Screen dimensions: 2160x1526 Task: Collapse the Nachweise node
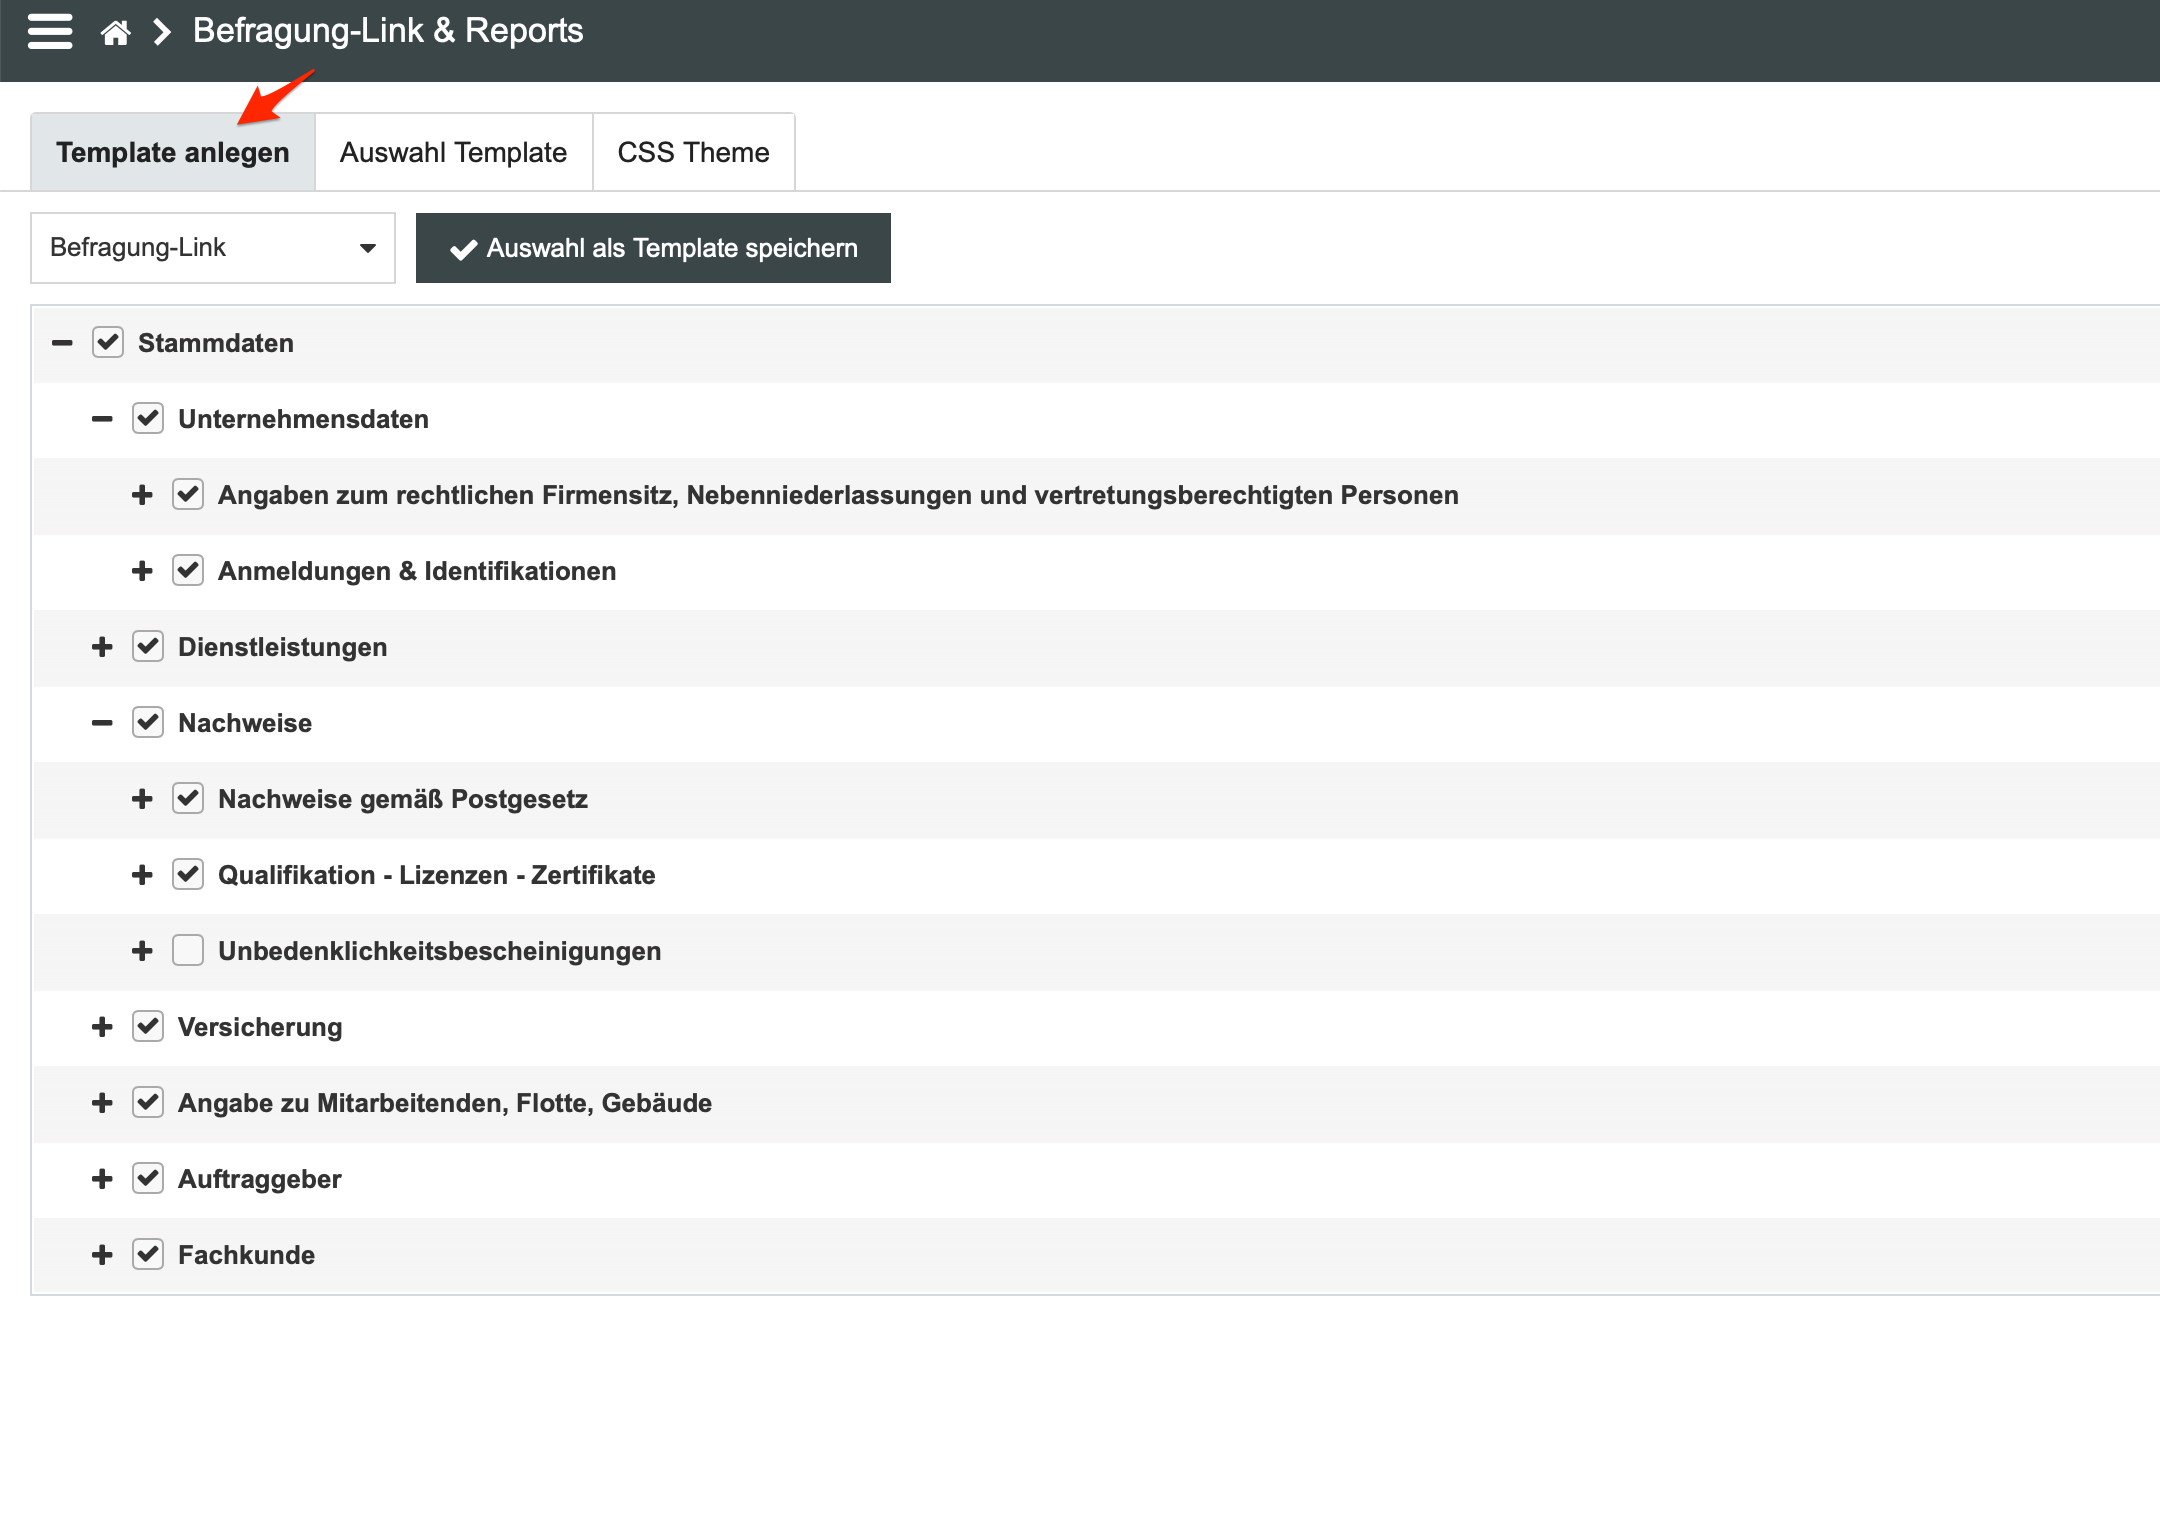(102, 723)
